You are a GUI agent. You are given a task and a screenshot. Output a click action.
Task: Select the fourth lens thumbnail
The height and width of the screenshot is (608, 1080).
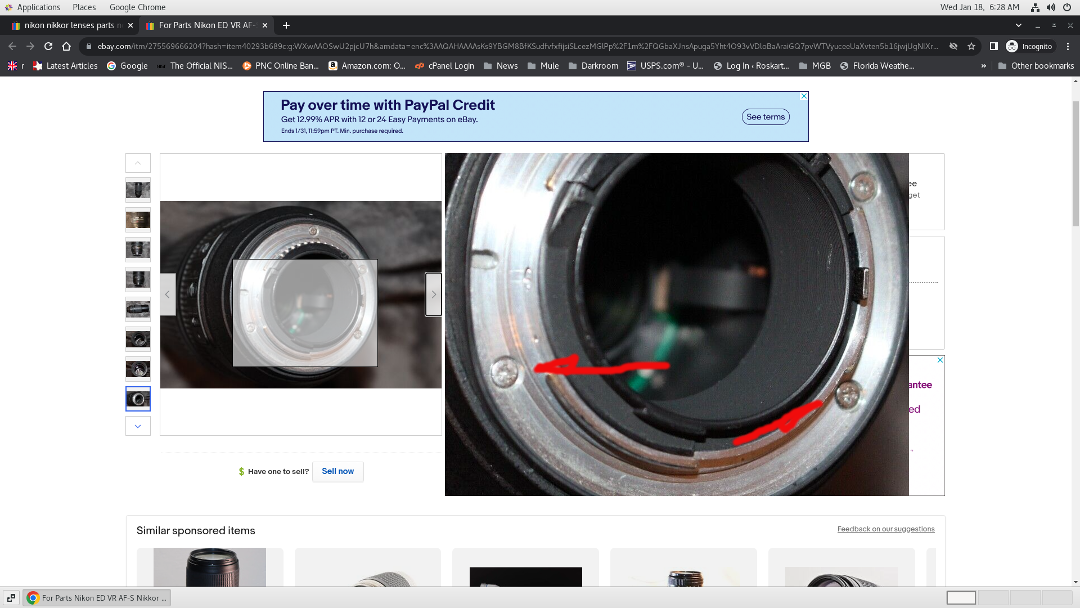tap(138, 280)
